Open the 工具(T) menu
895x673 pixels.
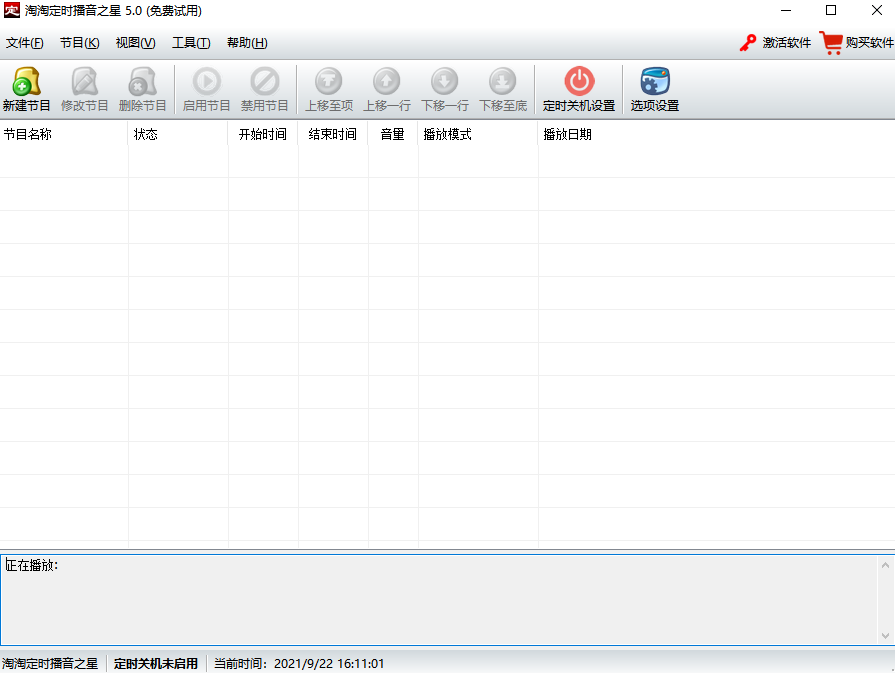coord(191,43)
